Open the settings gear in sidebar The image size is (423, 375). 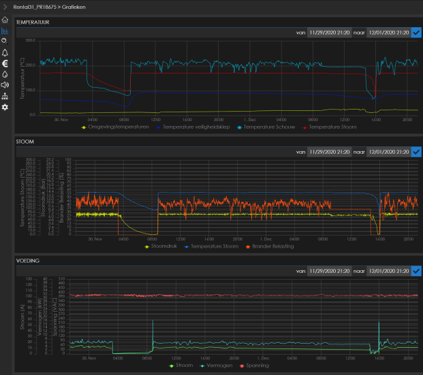pos(5,107)
